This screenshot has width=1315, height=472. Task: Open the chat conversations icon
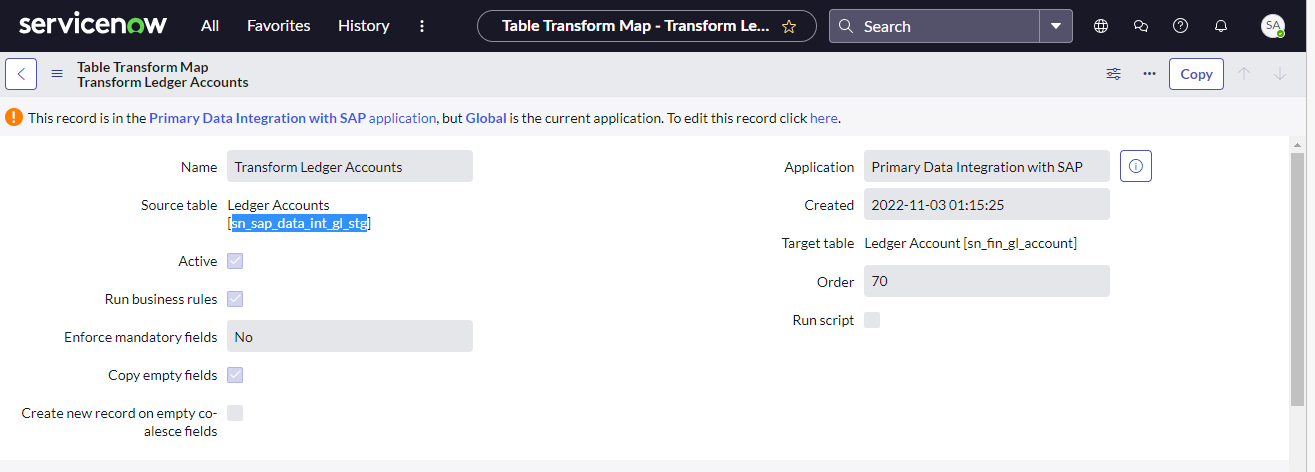(1141, 26)
